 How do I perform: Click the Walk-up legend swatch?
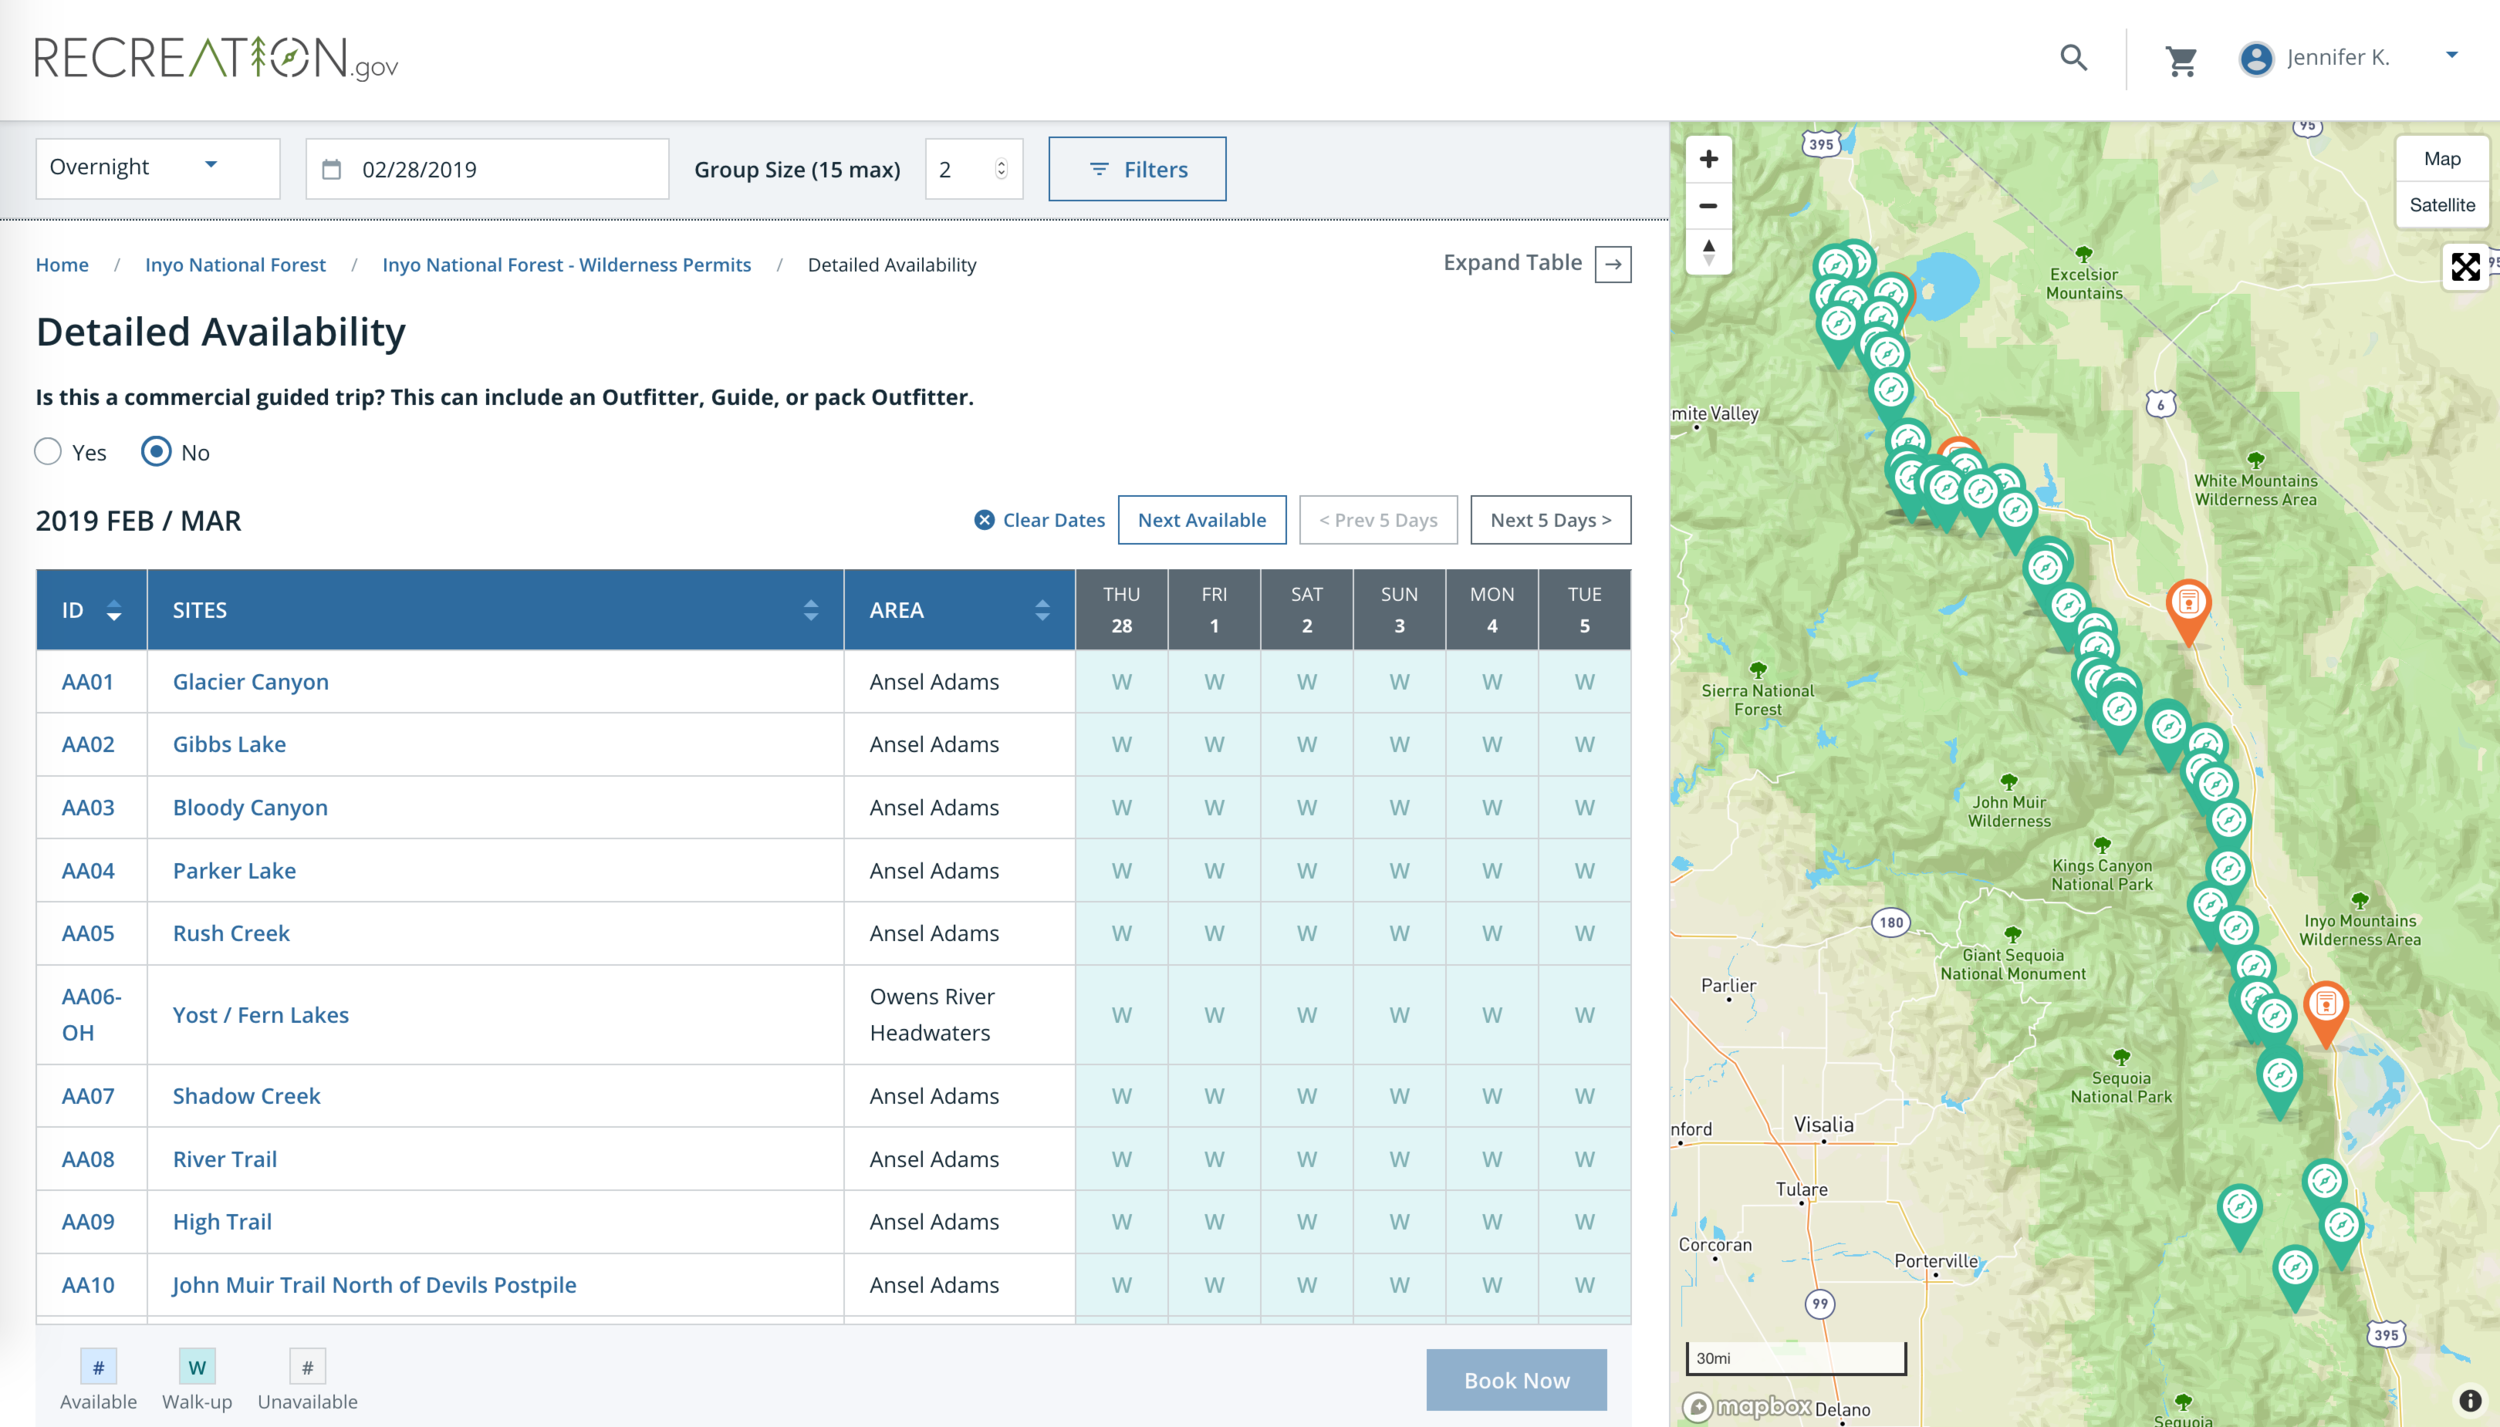point(197,1367)
